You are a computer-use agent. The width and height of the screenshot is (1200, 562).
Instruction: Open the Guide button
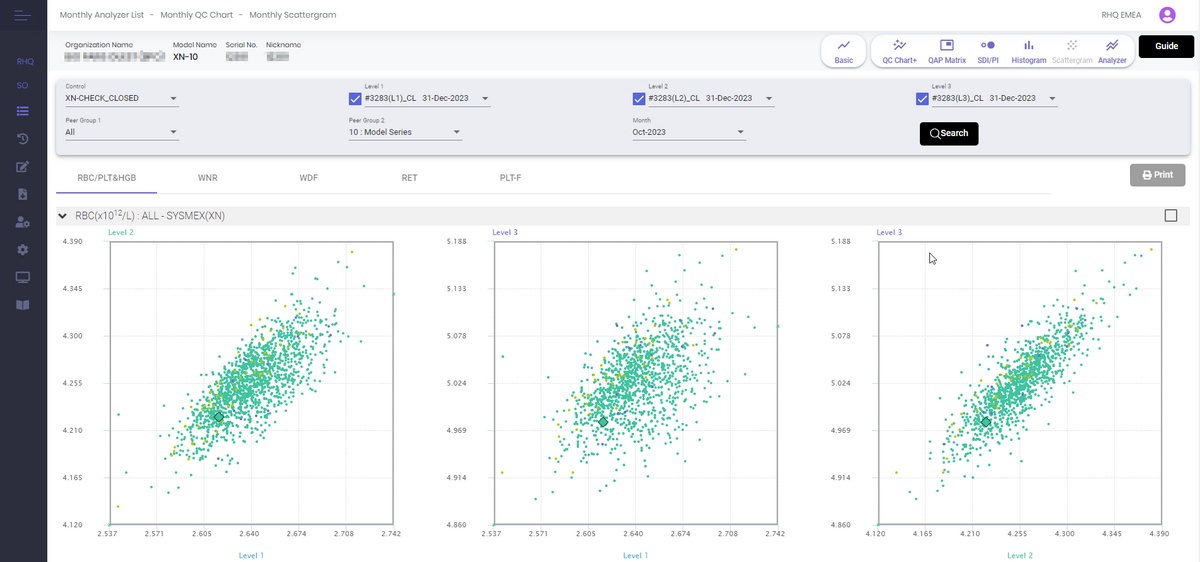pyautogui.click(x=1166, y=46)
